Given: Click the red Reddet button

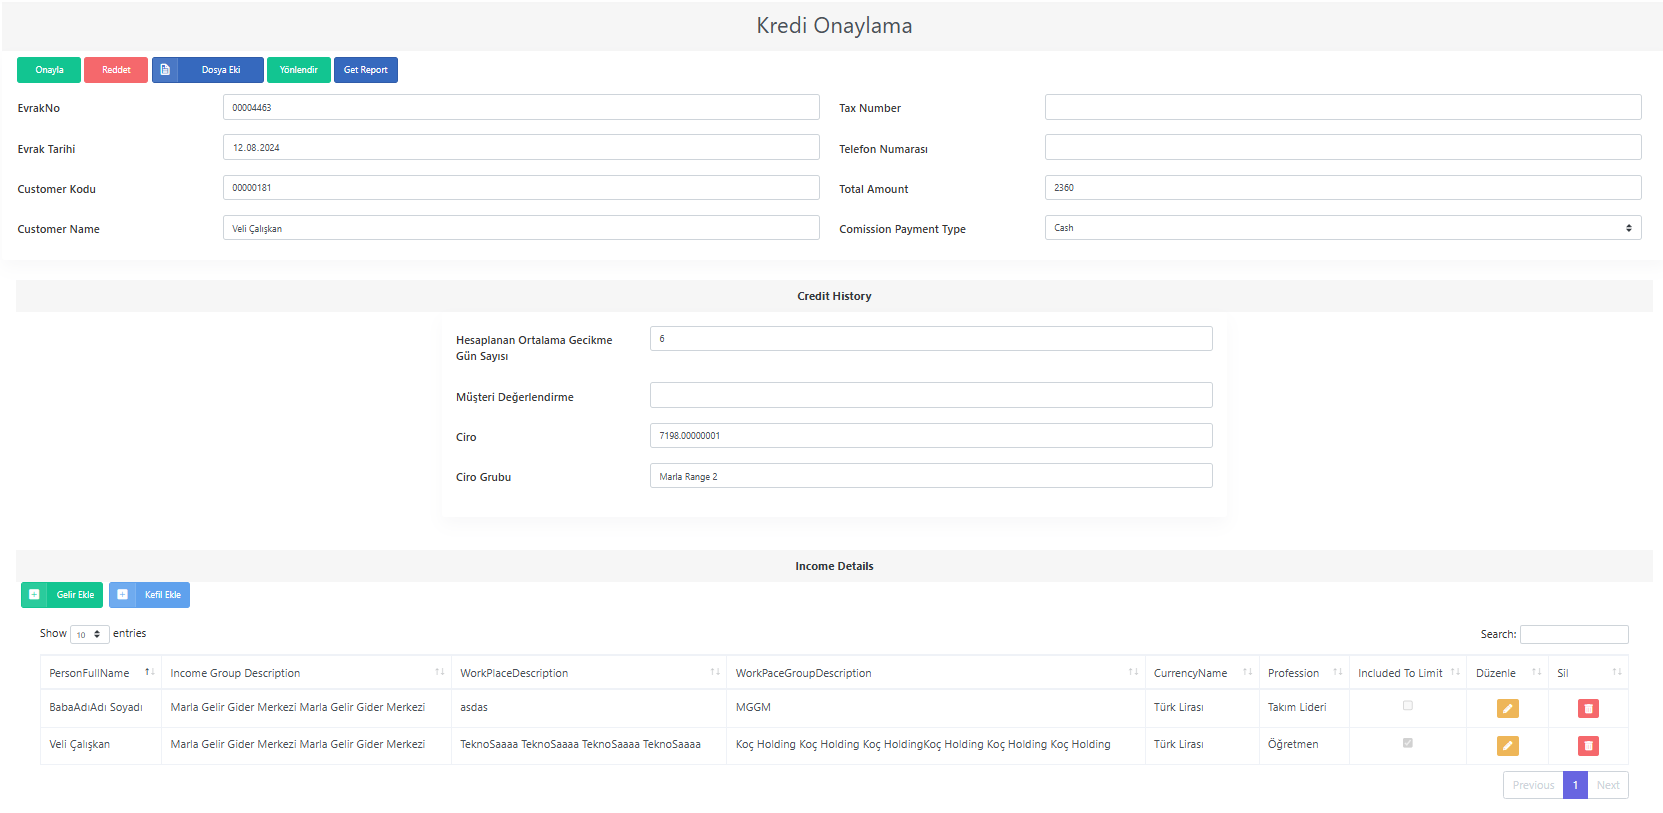Looking at the screenshot, I should coord(116,70).
